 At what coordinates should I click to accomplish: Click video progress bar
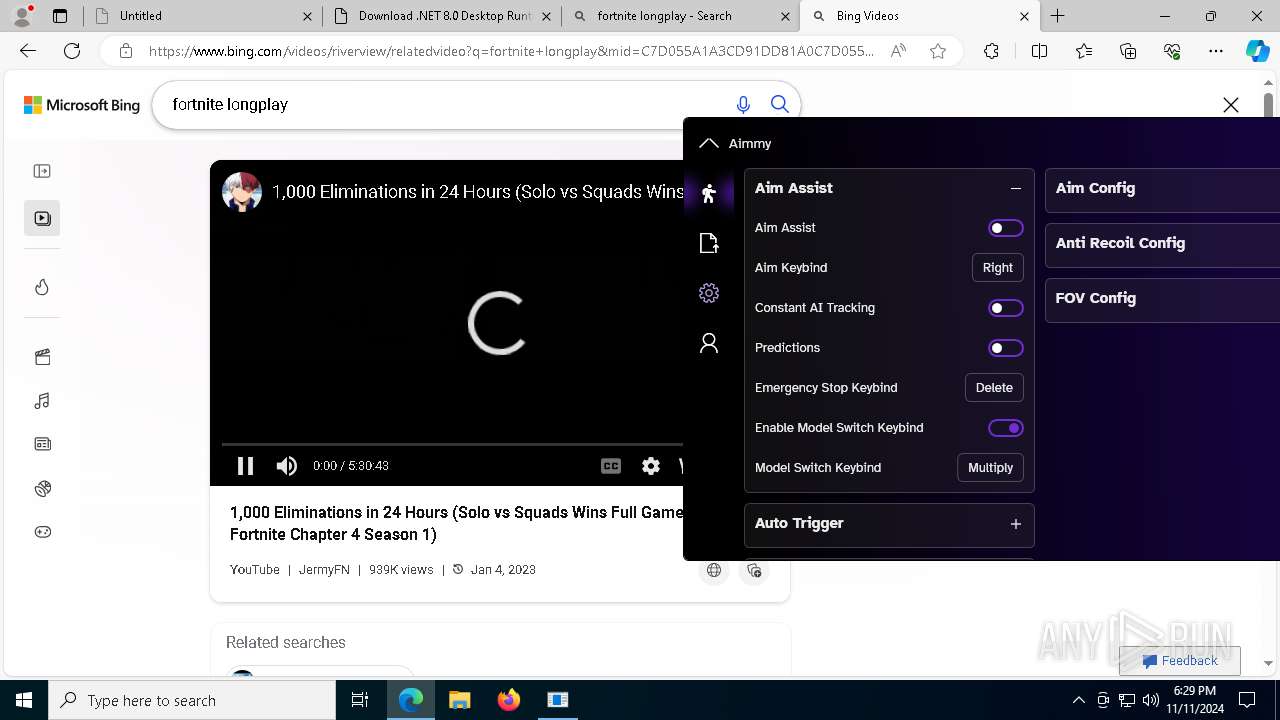452,444
